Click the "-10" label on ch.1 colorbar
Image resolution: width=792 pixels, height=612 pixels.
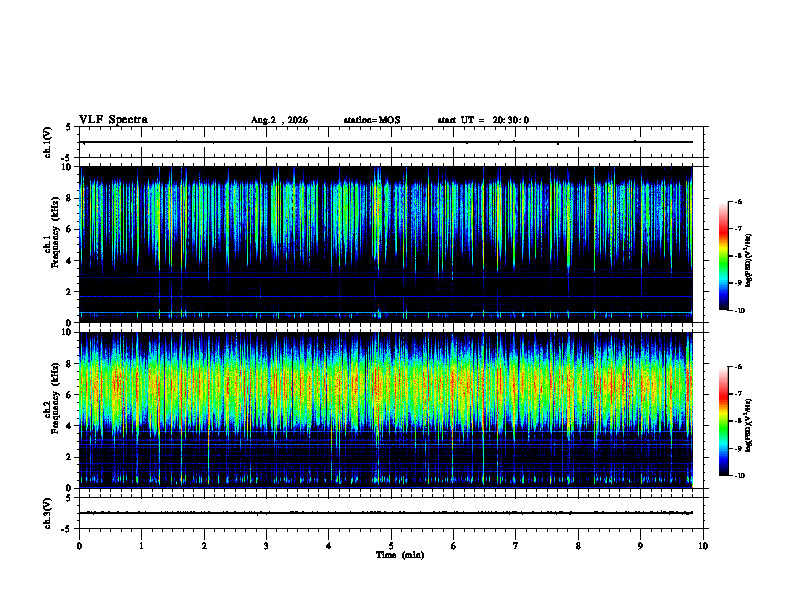pos(739,311)
